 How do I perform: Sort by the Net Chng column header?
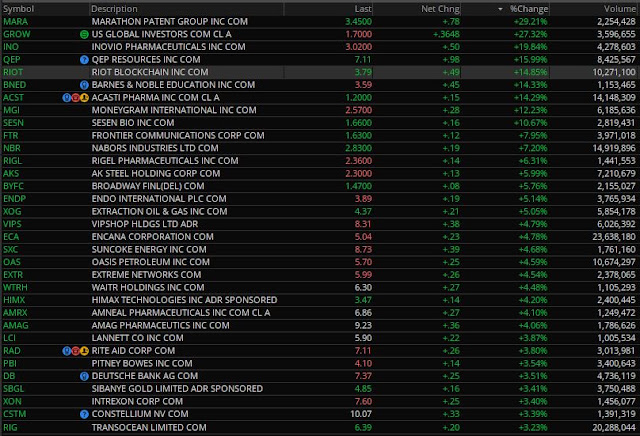point(440,9)
